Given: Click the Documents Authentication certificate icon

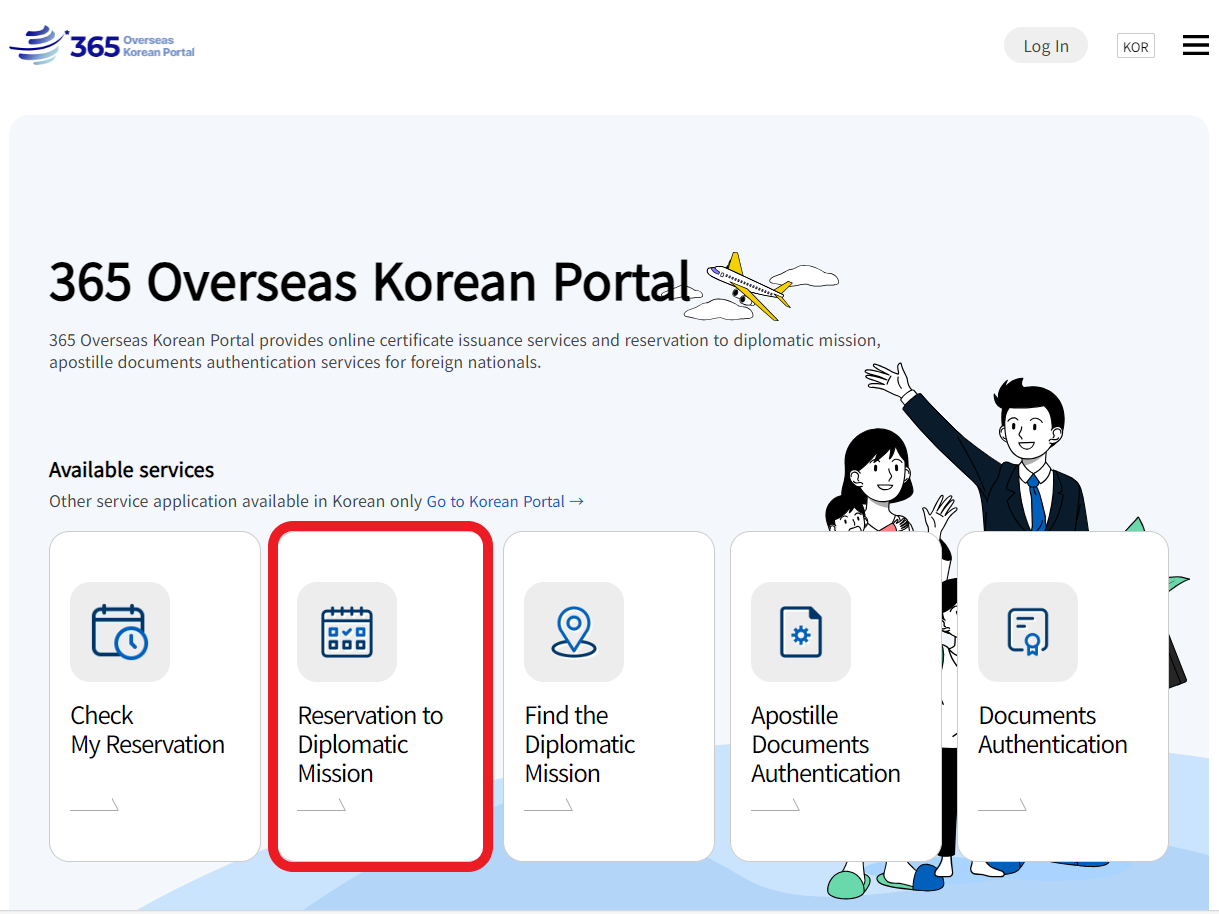Looking at the screenshot, I should (x=1028, y=632).
